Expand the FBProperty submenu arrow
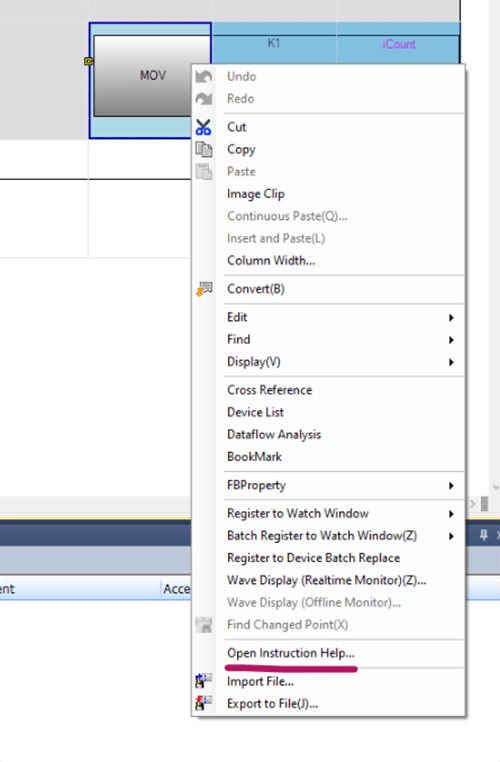The image size is (500, 762). coord(451,486)
